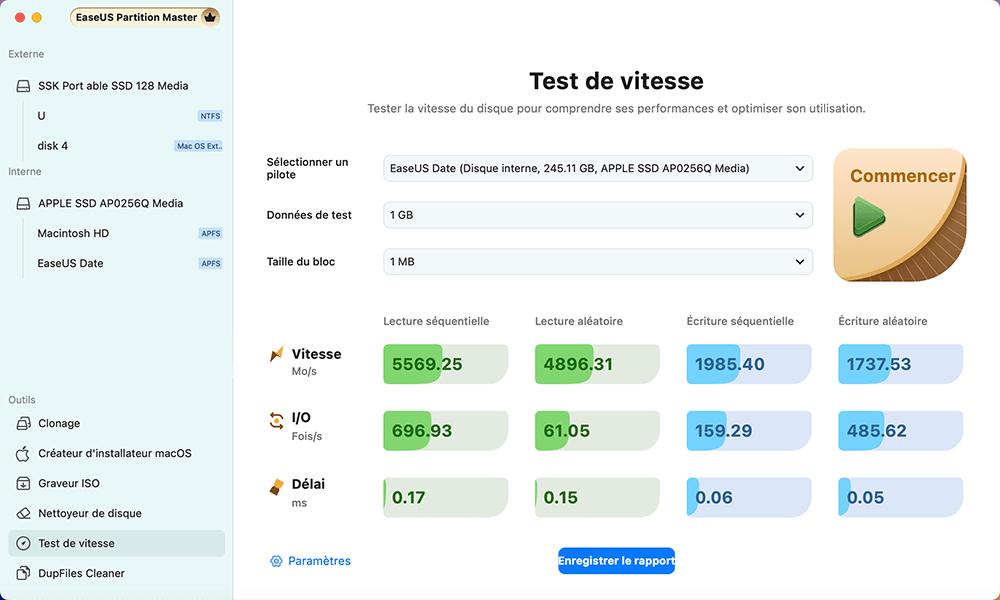This screenshot has width=1000, height=600.
Task: Click the 5569.25 sequential read speed bar
Action: click(x=445, y=364)
